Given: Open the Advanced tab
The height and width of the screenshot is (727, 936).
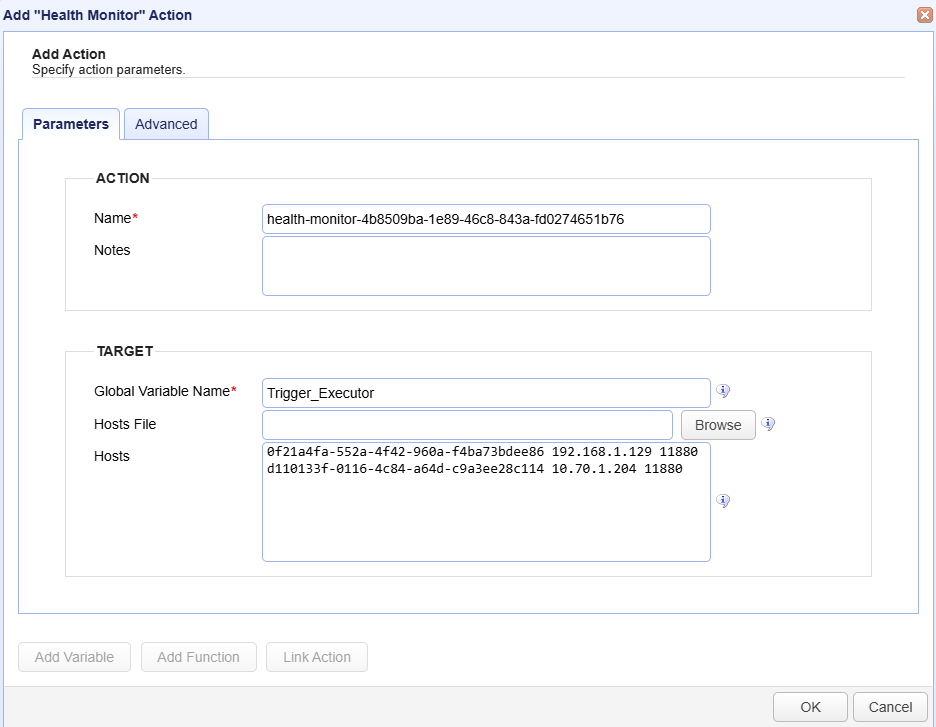Looking at the screenshot, I should [166, 124].
